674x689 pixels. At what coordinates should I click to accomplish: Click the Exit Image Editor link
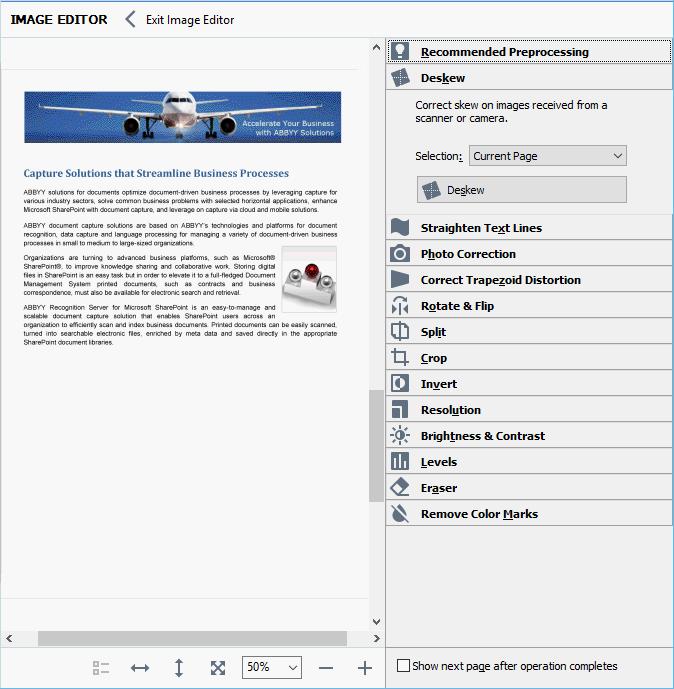click(190, 20)
